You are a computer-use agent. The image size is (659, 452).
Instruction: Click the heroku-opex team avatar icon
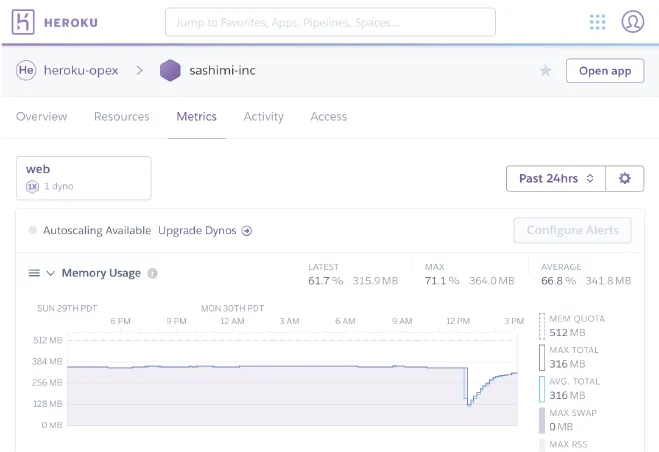(26, 71)
